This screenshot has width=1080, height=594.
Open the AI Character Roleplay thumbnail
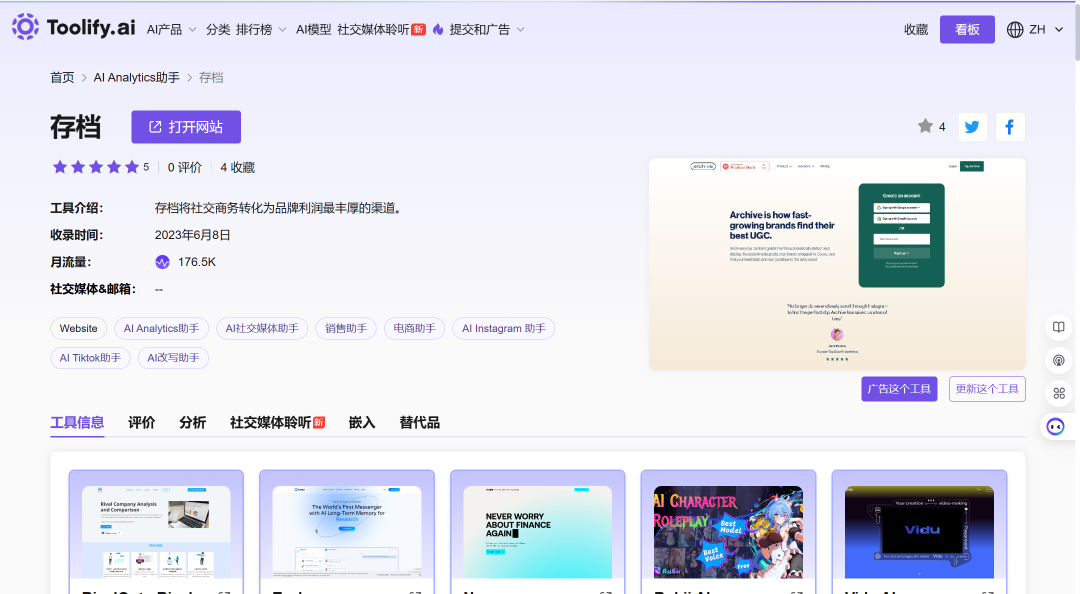click(729, 532)
